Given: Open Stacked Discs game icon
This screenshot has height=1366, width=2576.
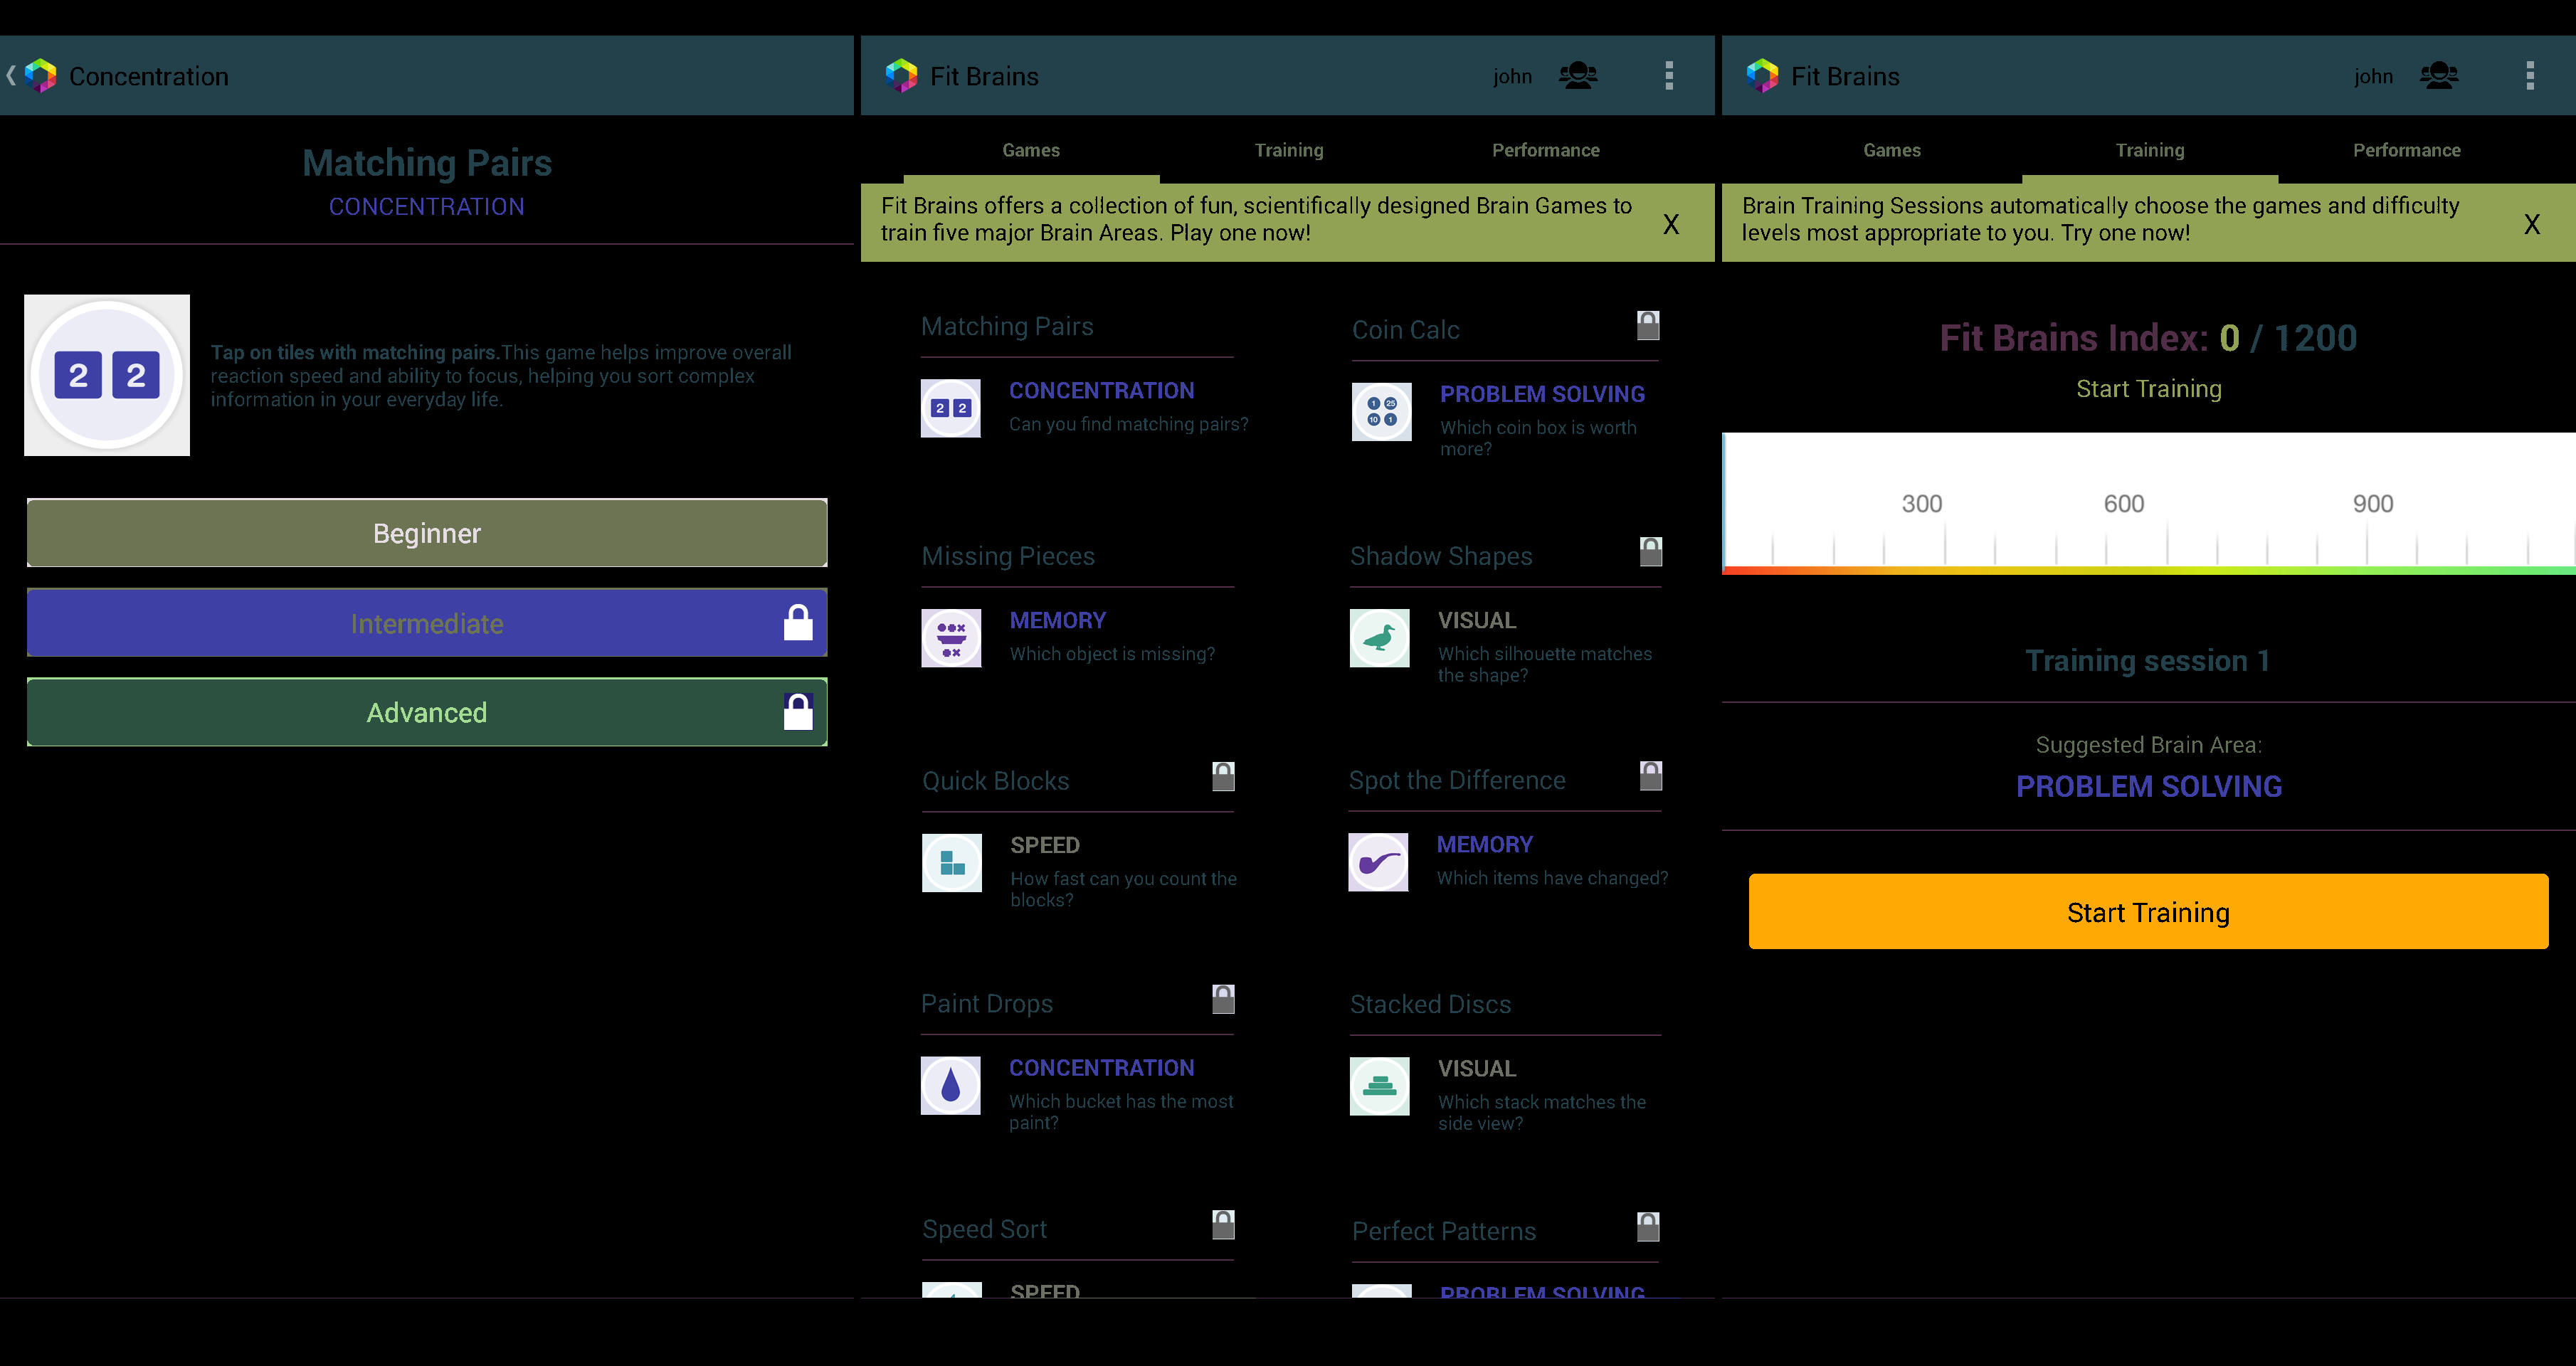Looking at the screenshot, I should pos(1380,1086).
